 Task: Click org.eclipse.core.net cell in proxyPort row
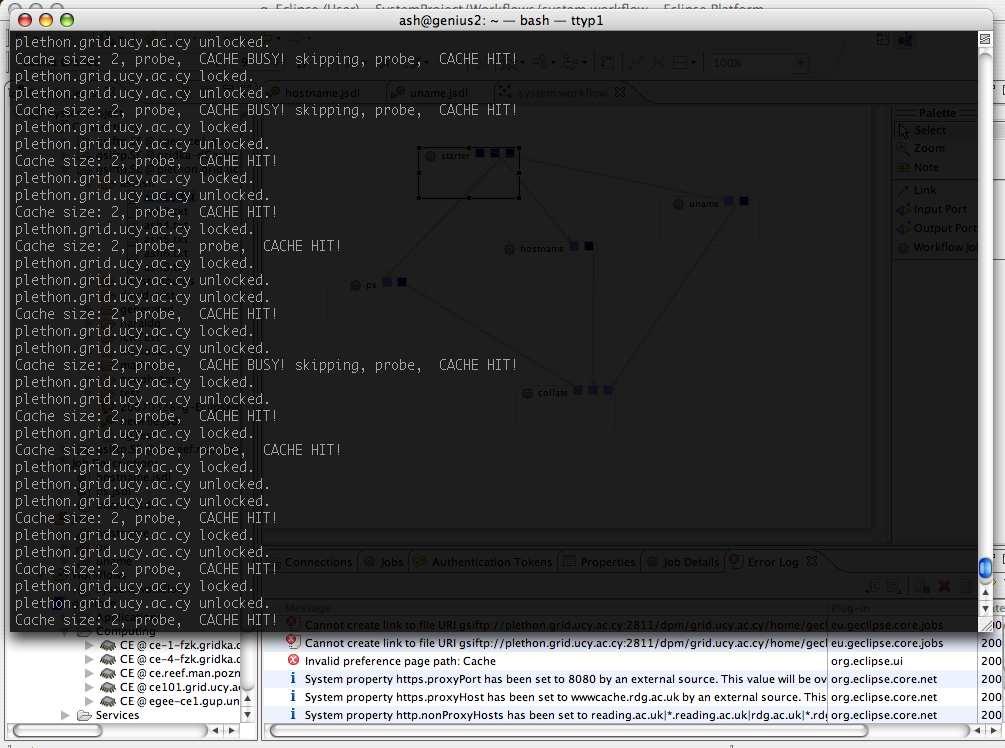coord(884,679)
